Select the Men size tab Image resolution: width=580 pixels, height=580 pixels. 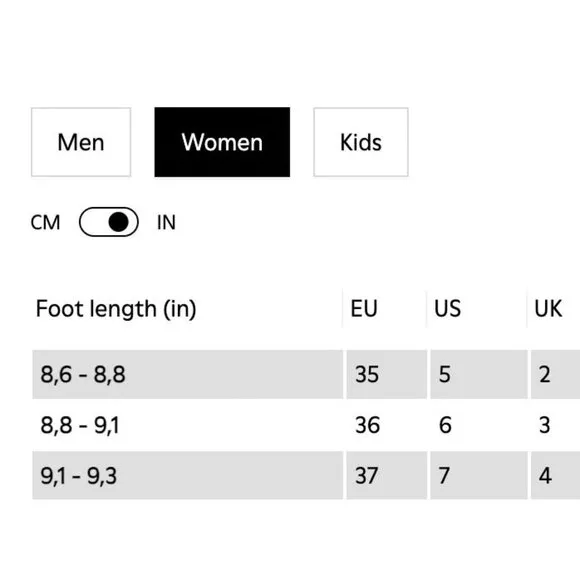81,142
